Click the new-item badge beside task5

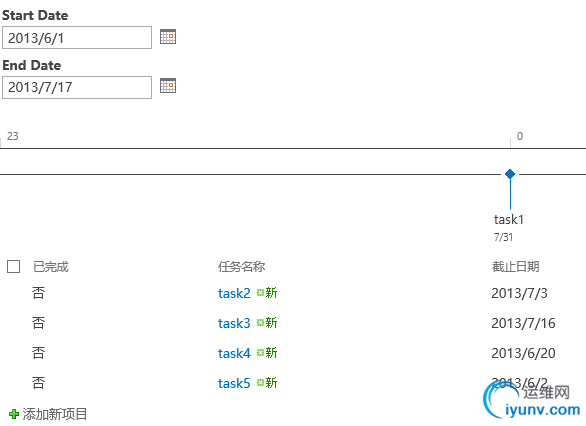[267, 383]
